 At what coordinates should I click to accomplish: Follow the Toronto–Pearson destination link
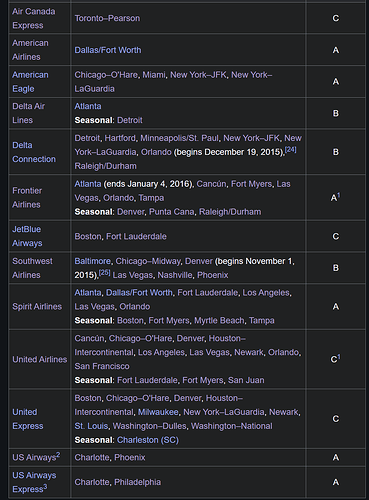[x=107, y=18]
